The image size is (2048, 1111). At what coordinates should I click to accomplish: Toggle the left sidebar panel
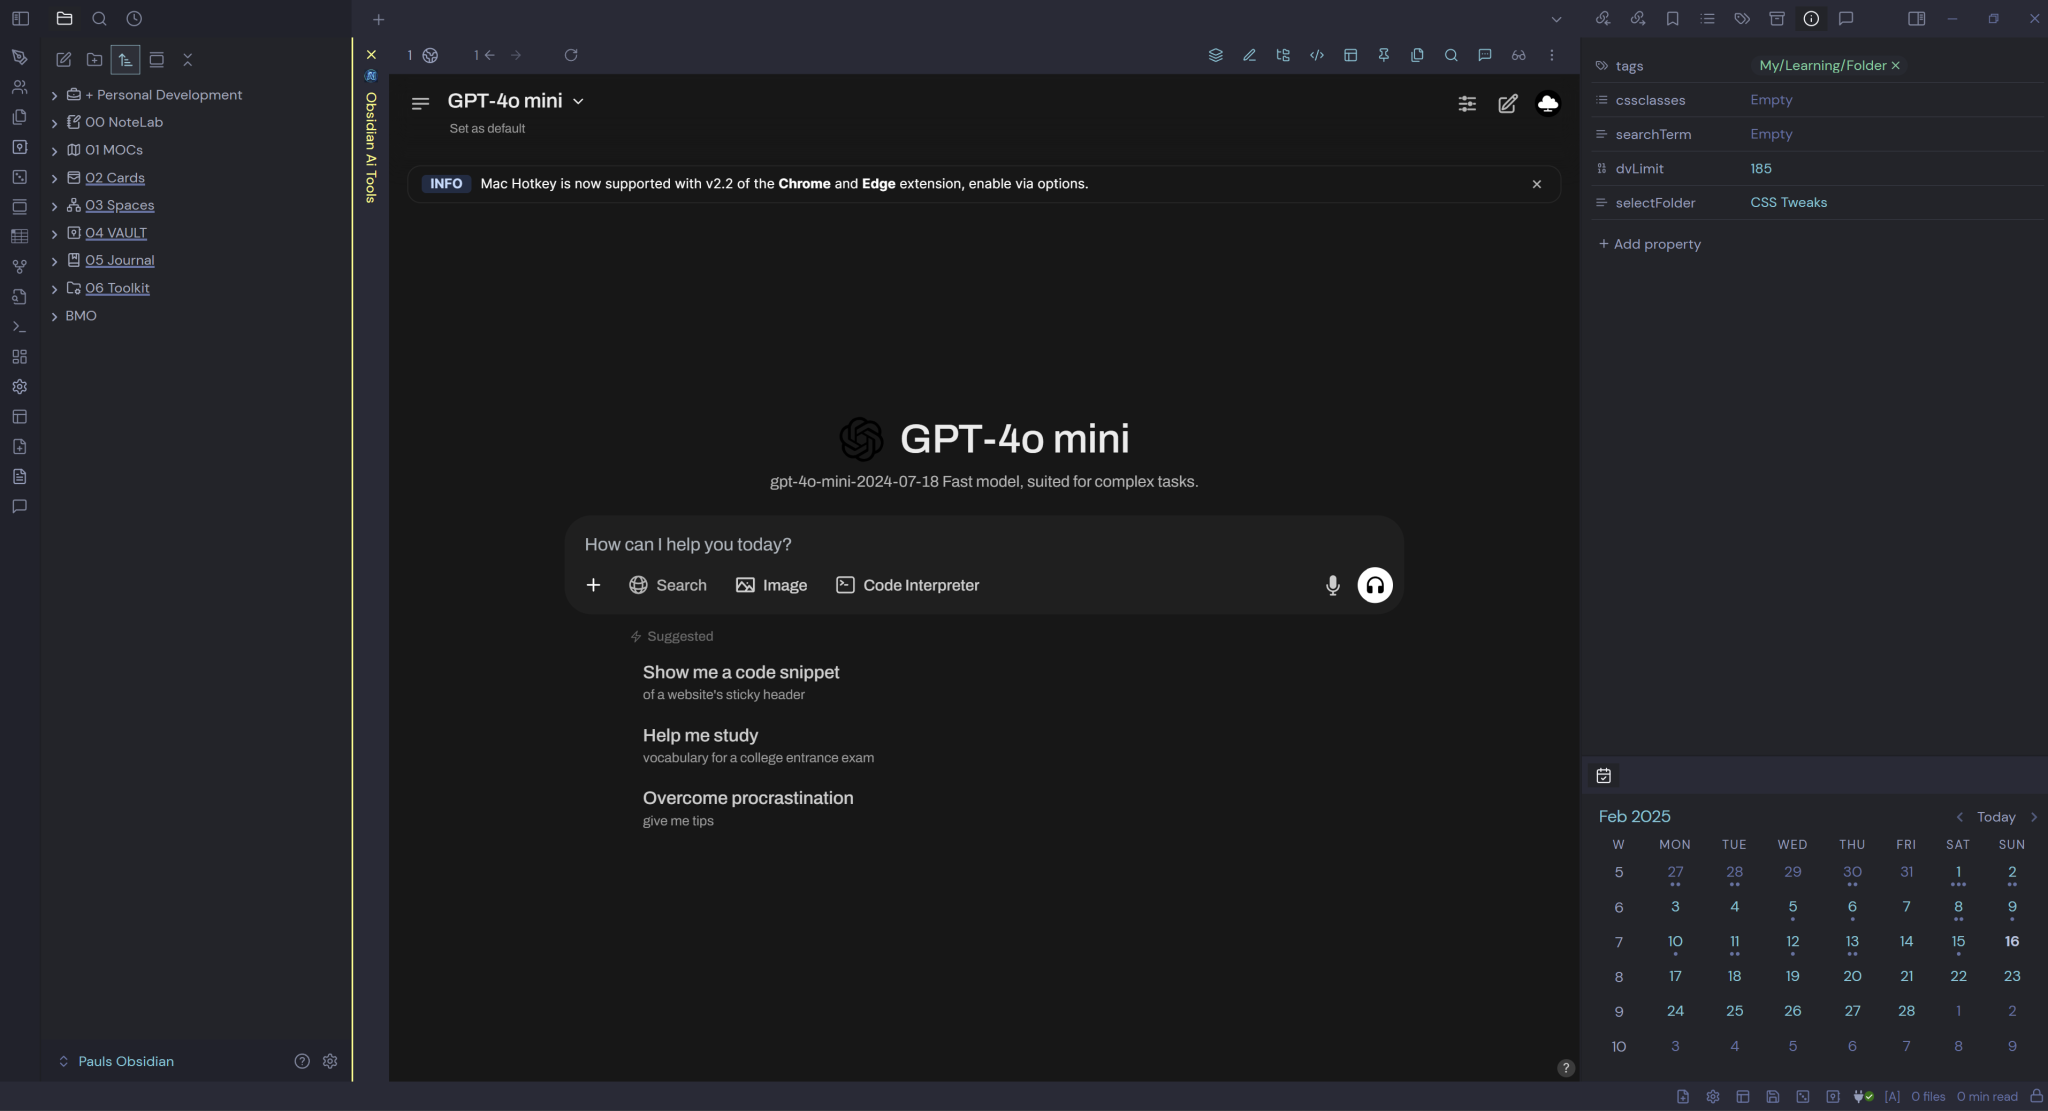(x=20, y=18)
